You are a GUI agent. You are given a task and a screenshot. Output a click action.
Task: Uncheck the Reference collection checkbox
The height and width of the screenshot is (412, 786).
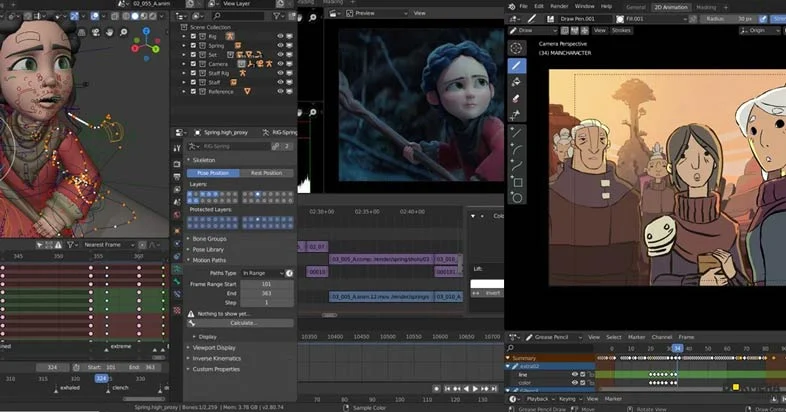point(193,91)
